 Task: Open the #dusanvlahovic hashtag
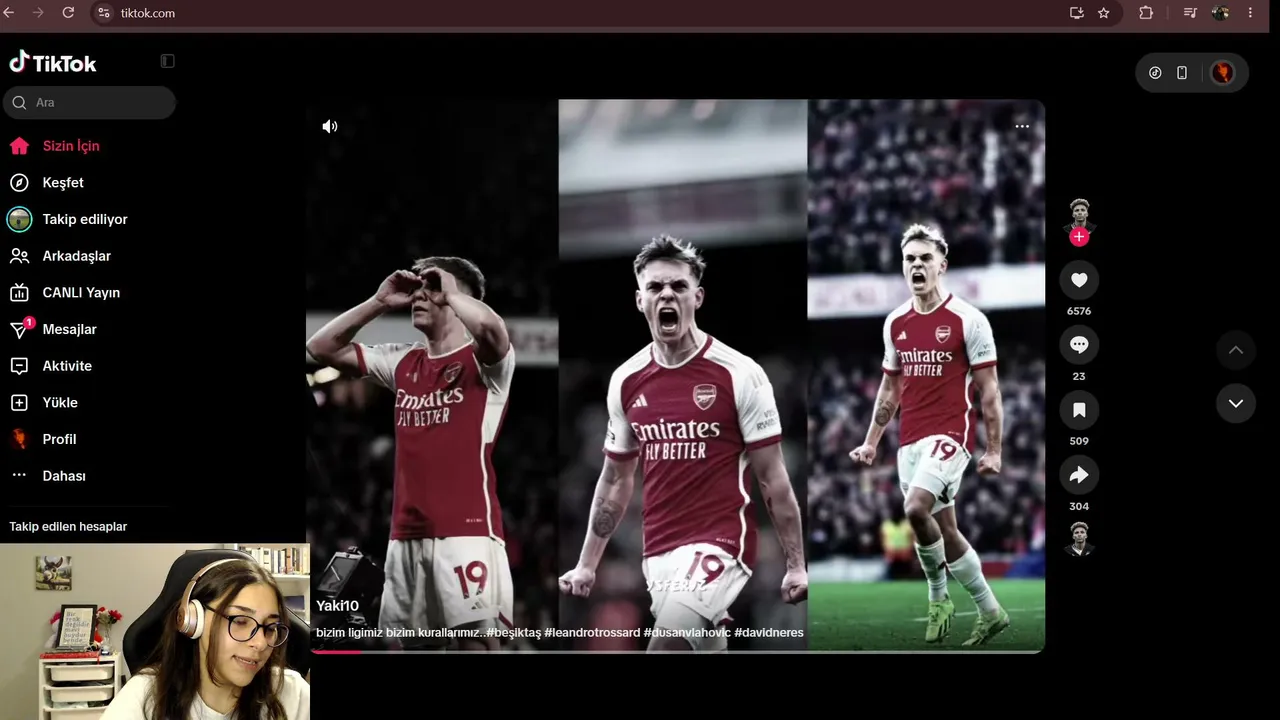coord(687,633)
